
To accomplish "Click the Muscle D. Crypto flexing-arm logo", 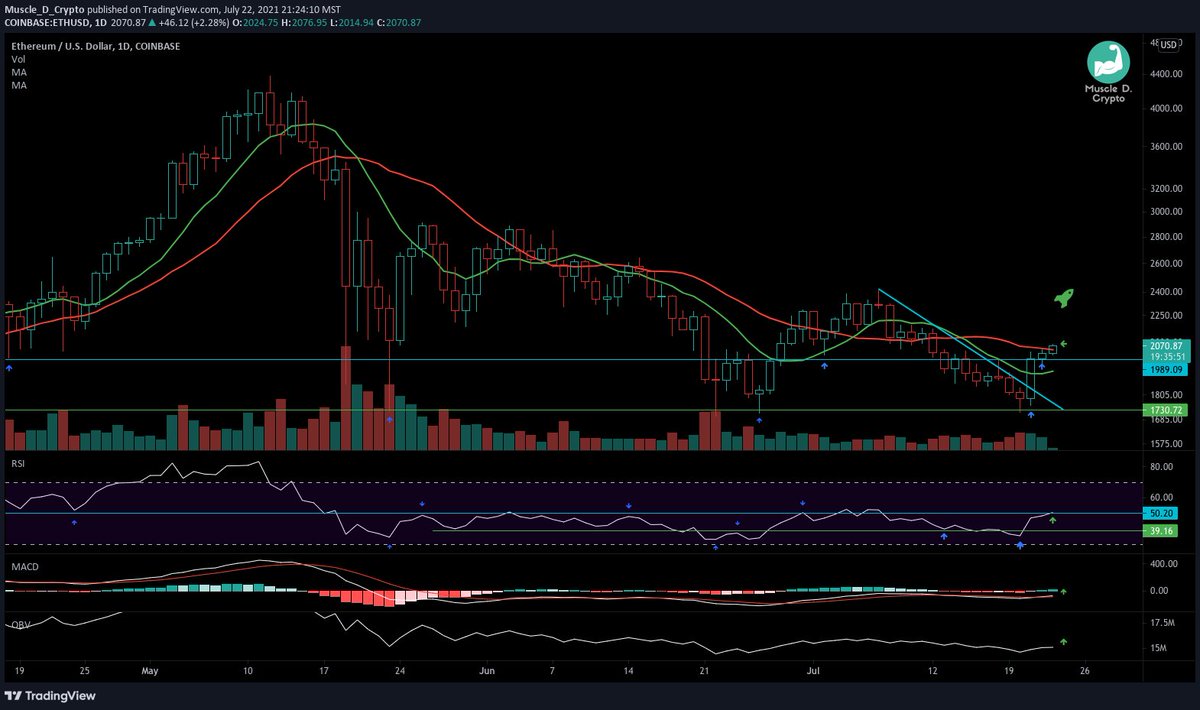I will tap(1106, 63).
